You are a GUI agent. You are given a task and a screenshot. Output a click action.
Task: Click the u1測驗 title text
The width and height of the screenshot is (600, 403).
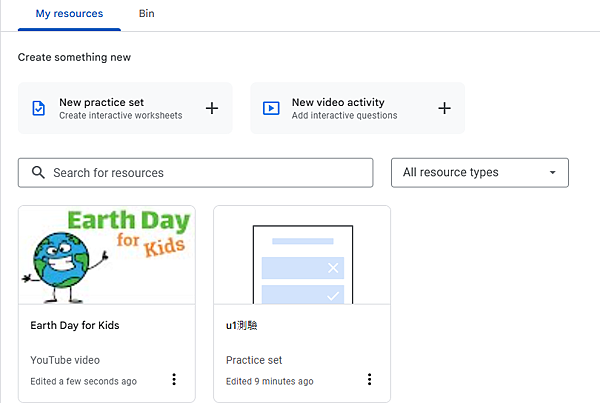coord(241,325)
